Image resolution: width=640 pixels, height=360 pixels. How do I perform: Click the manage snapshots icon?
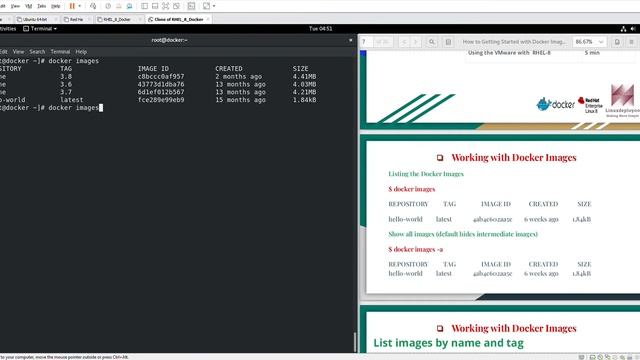(129, 6)
